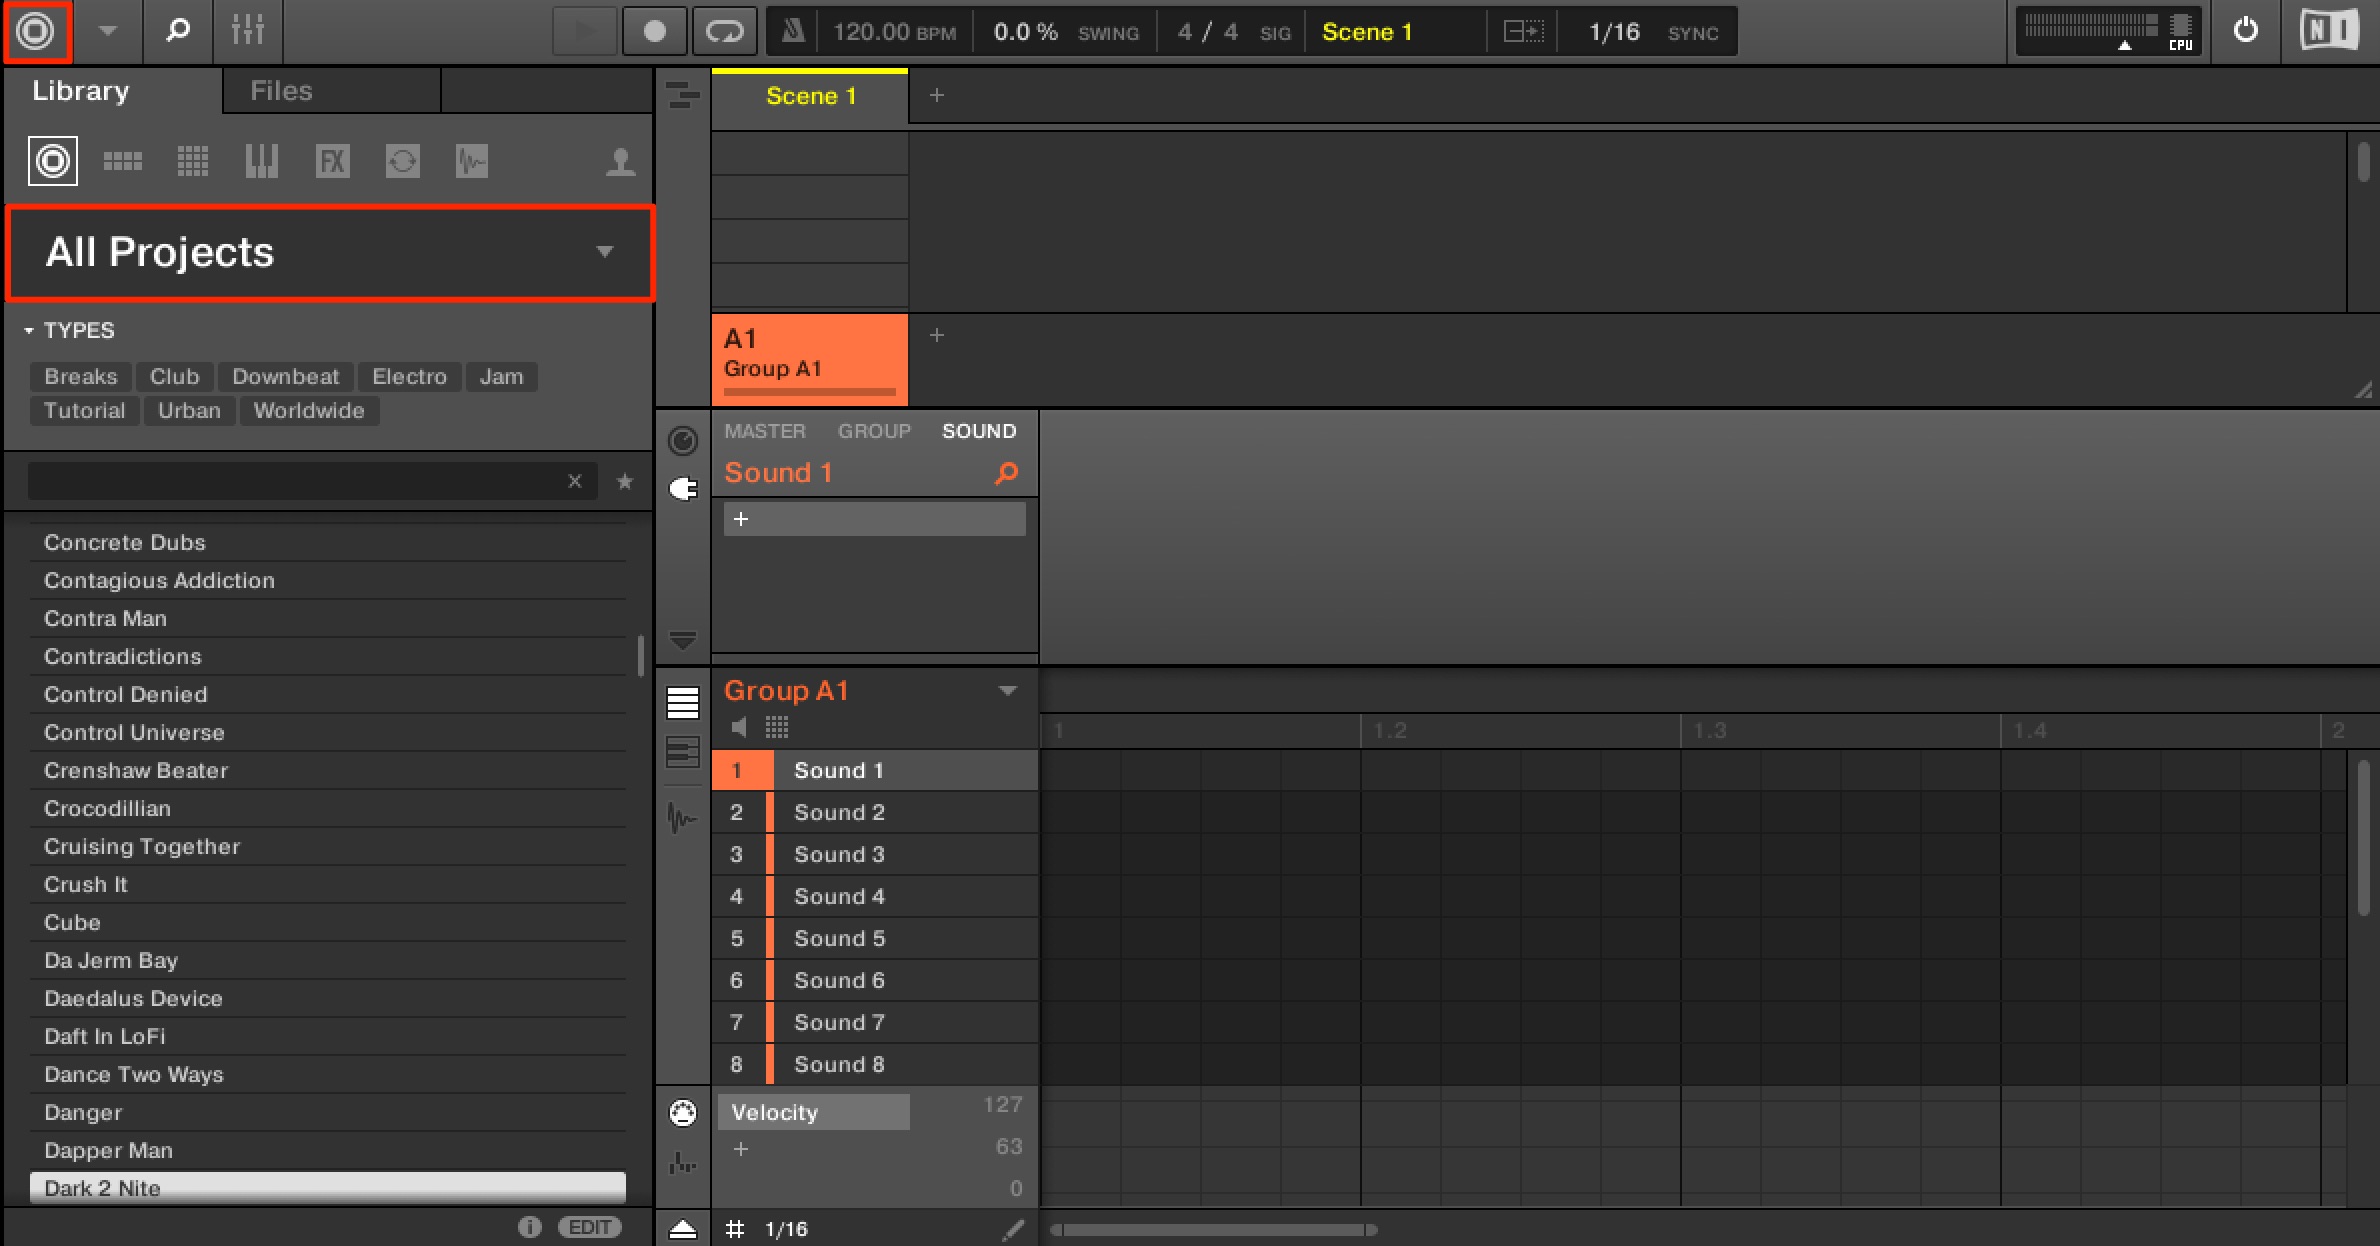Filter by Electro type tag
2380x1246 pixels.
tap(410, 377)
